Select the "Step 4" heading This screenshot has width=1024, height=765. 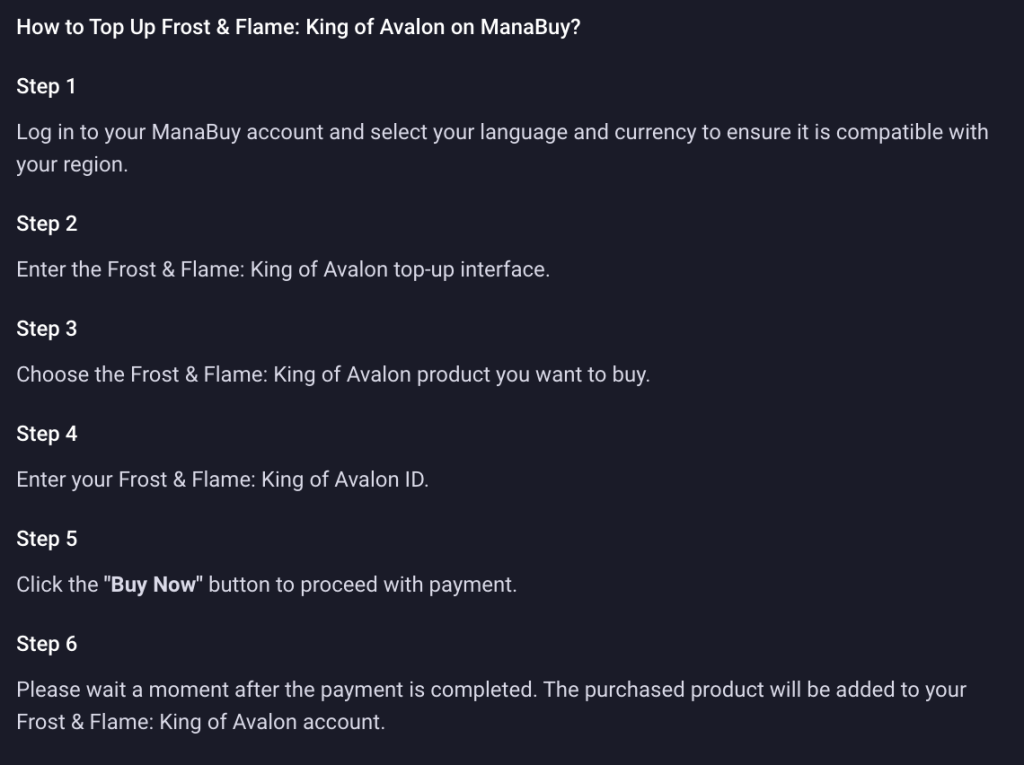tap(47, 434)
